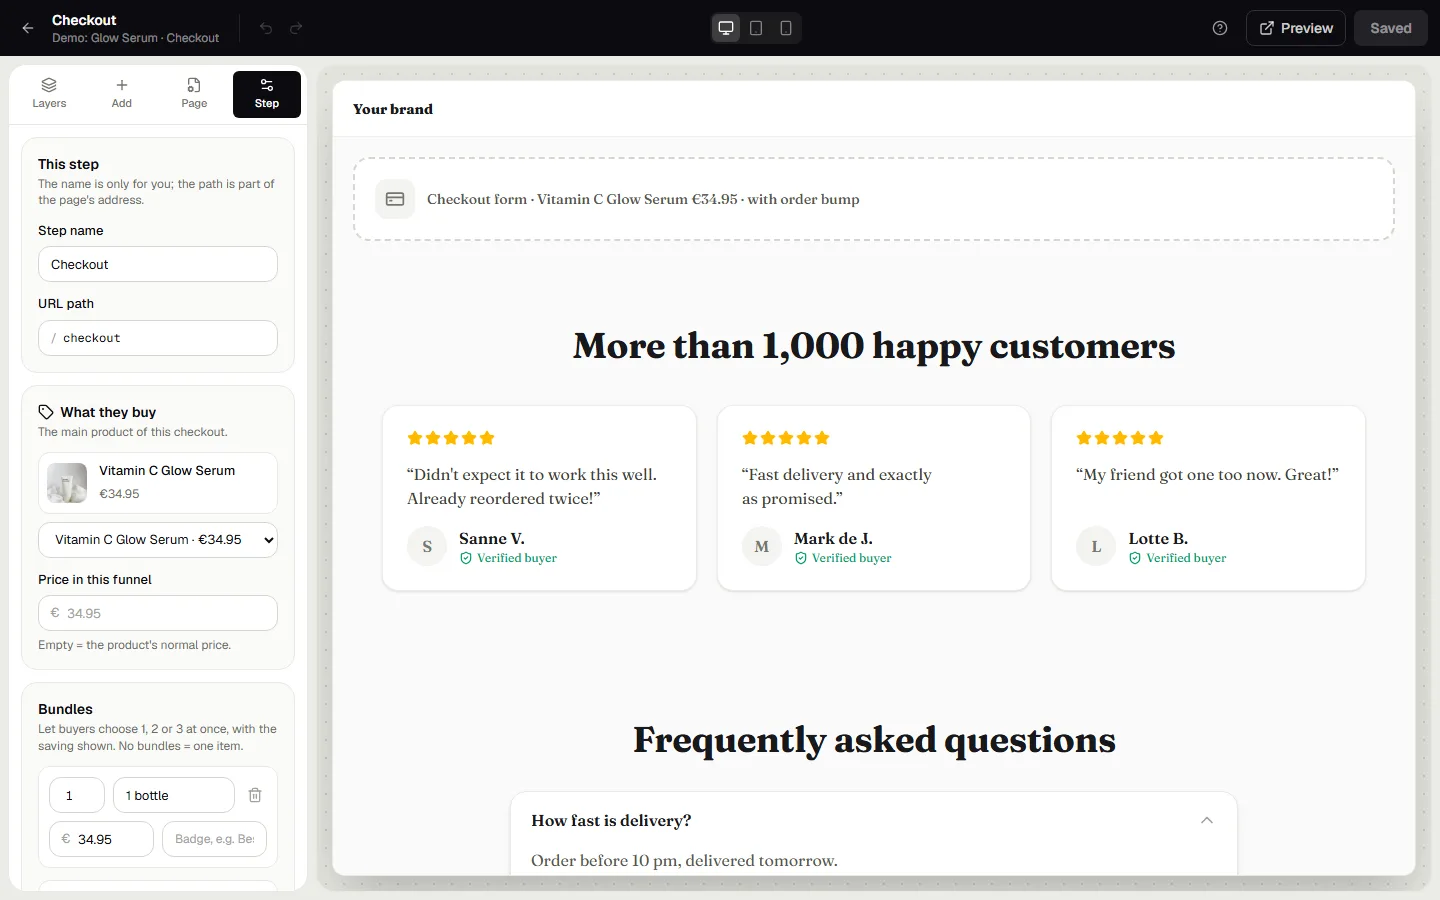The width and height of the screenshot is (1440, 900).
Task: Click Mark de J.'s Verified buyer badge
Action: (x=843, y=558)
